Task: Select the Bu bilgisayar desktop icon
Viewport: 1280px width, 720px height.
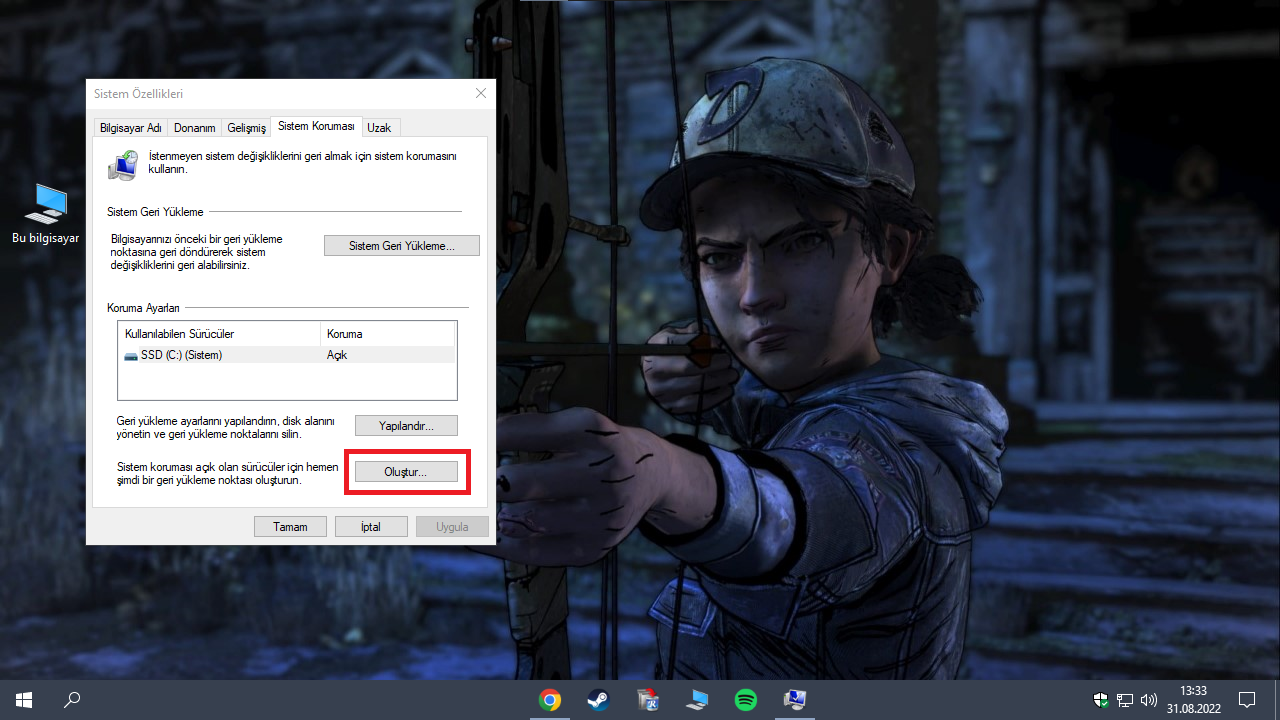Action: [x=45, y=214]
